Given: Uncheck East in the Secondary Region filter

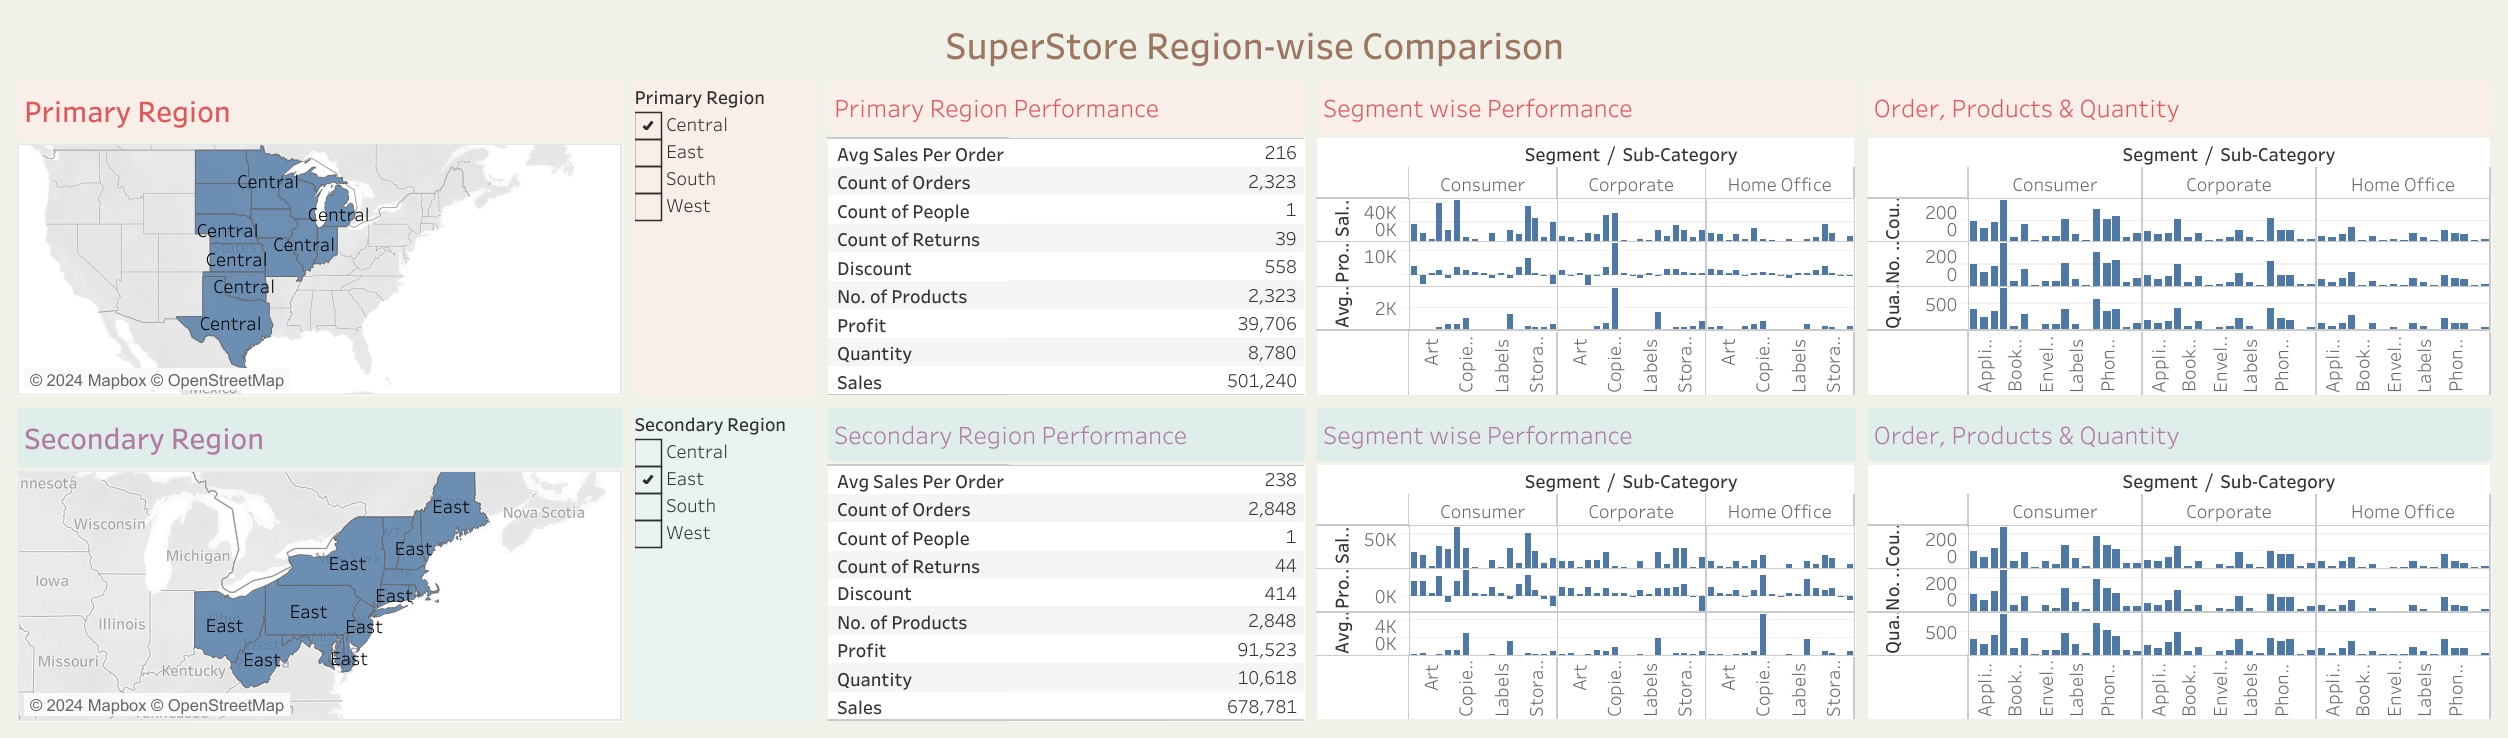Looking at the screenshot, I should tap(648, 480).
